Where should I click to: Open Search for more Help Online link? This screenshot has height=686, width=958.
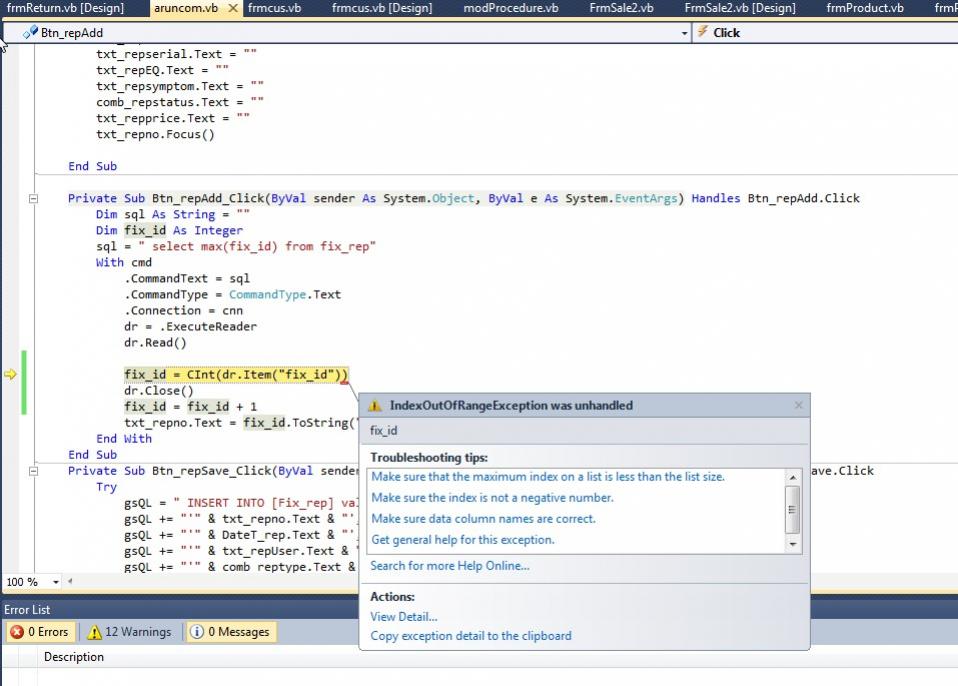click(x=449, y=566)
